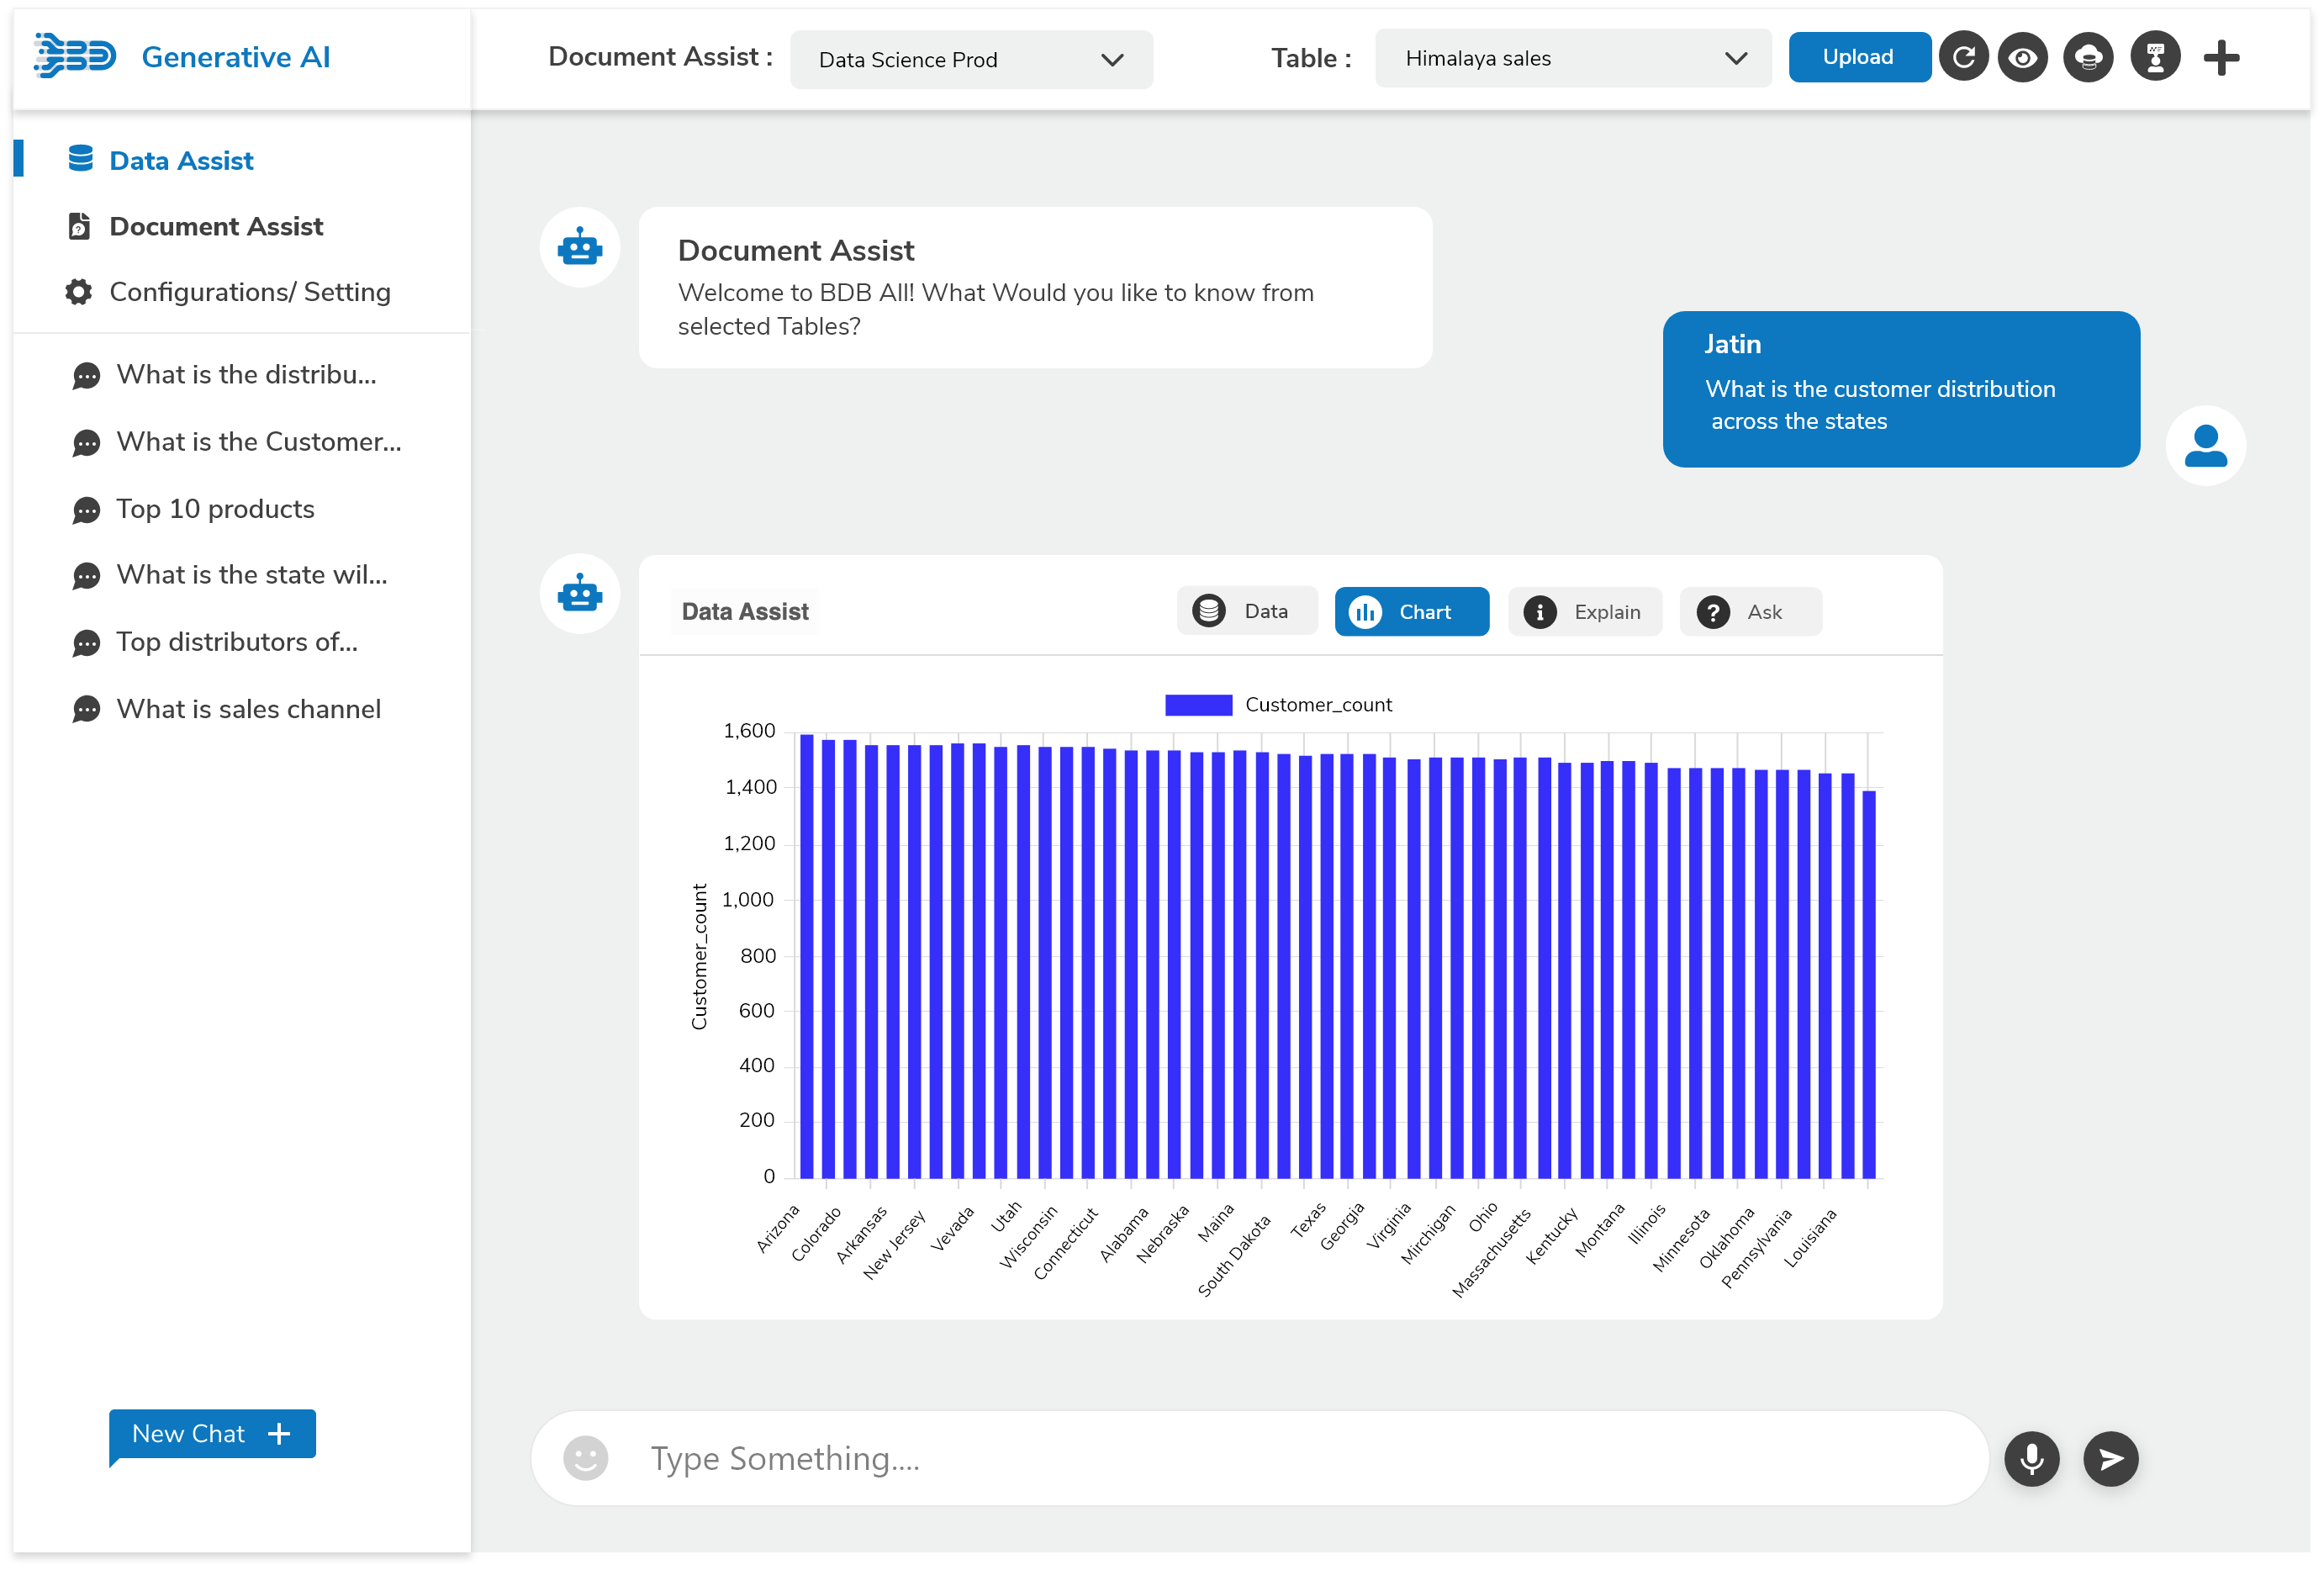Click the New Chat button

coord(210,1433)
